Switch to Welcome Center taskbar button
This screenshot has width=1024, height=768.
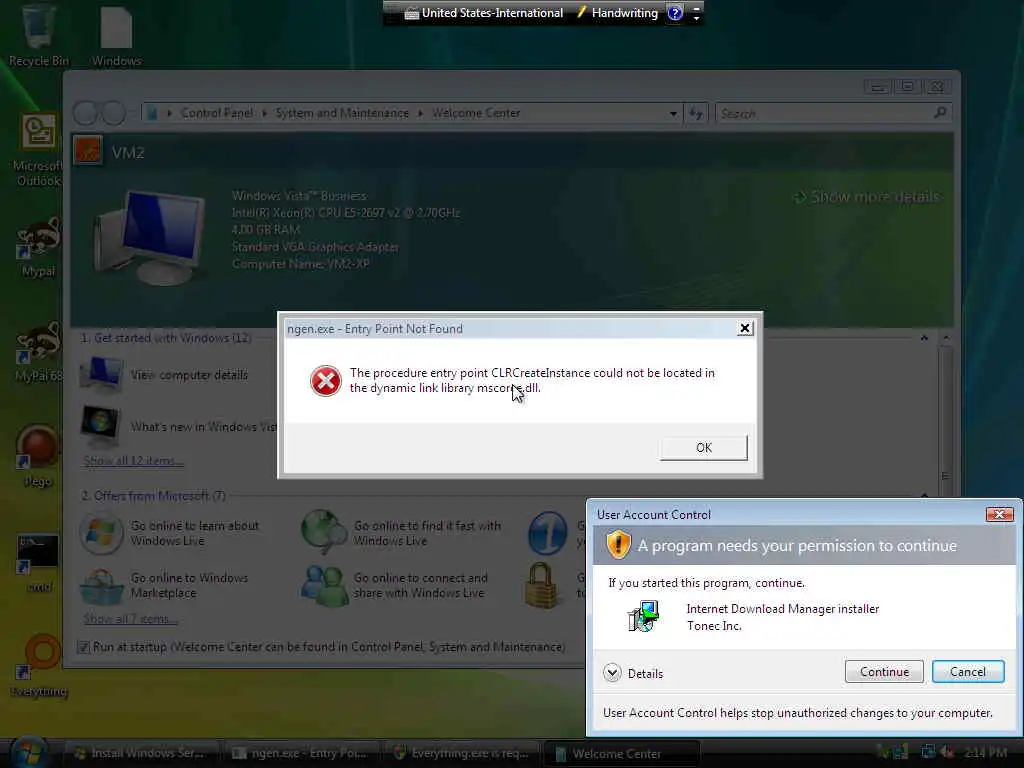[622, 753]
